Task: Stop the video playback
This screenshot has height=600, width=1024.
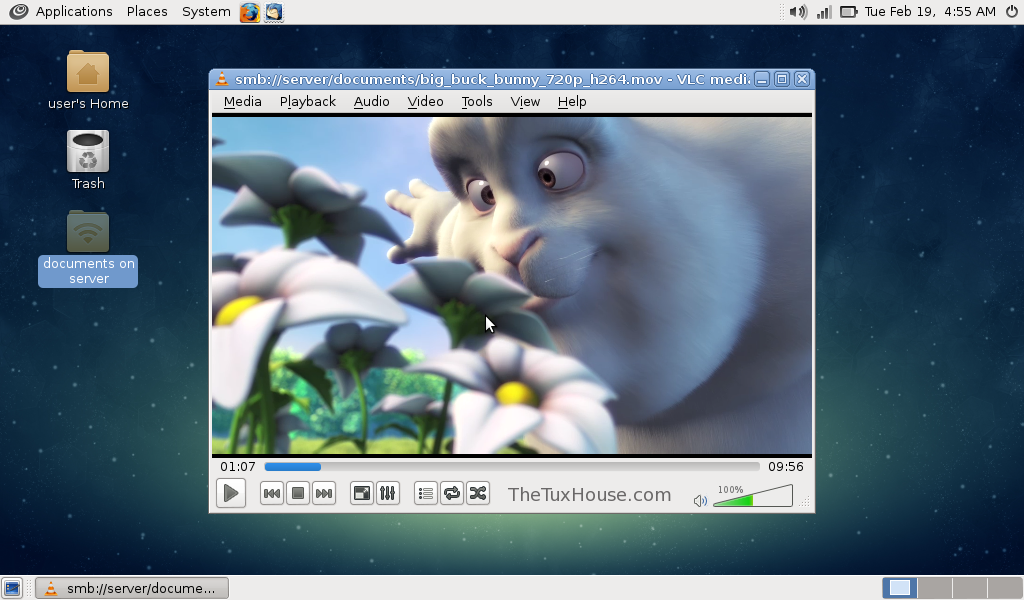Action: [298, 494]
